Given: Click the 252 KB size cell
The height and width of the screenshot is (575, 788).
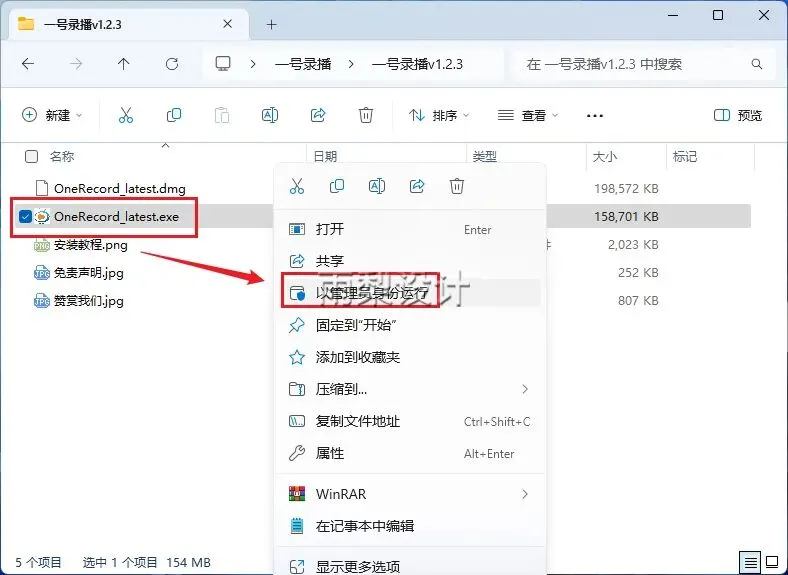Looking at the screenshot, I should 638,273.
